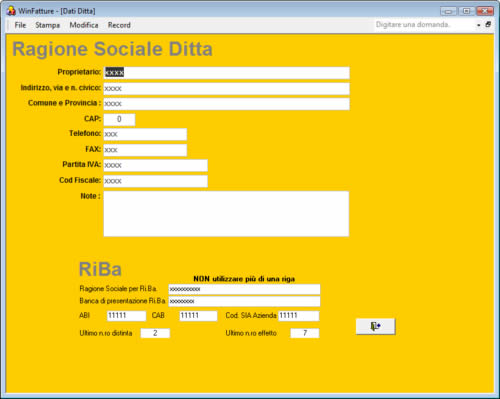Click the Indirizzo, via e n. civico field
500x399 pixels.
click(226, 89)
